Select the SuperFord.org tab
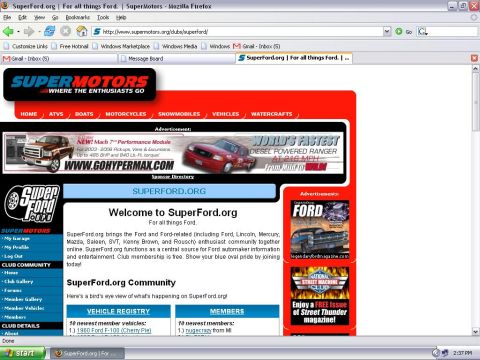The image size is (480, 360). pyautogui.click(x=294, y=58)
